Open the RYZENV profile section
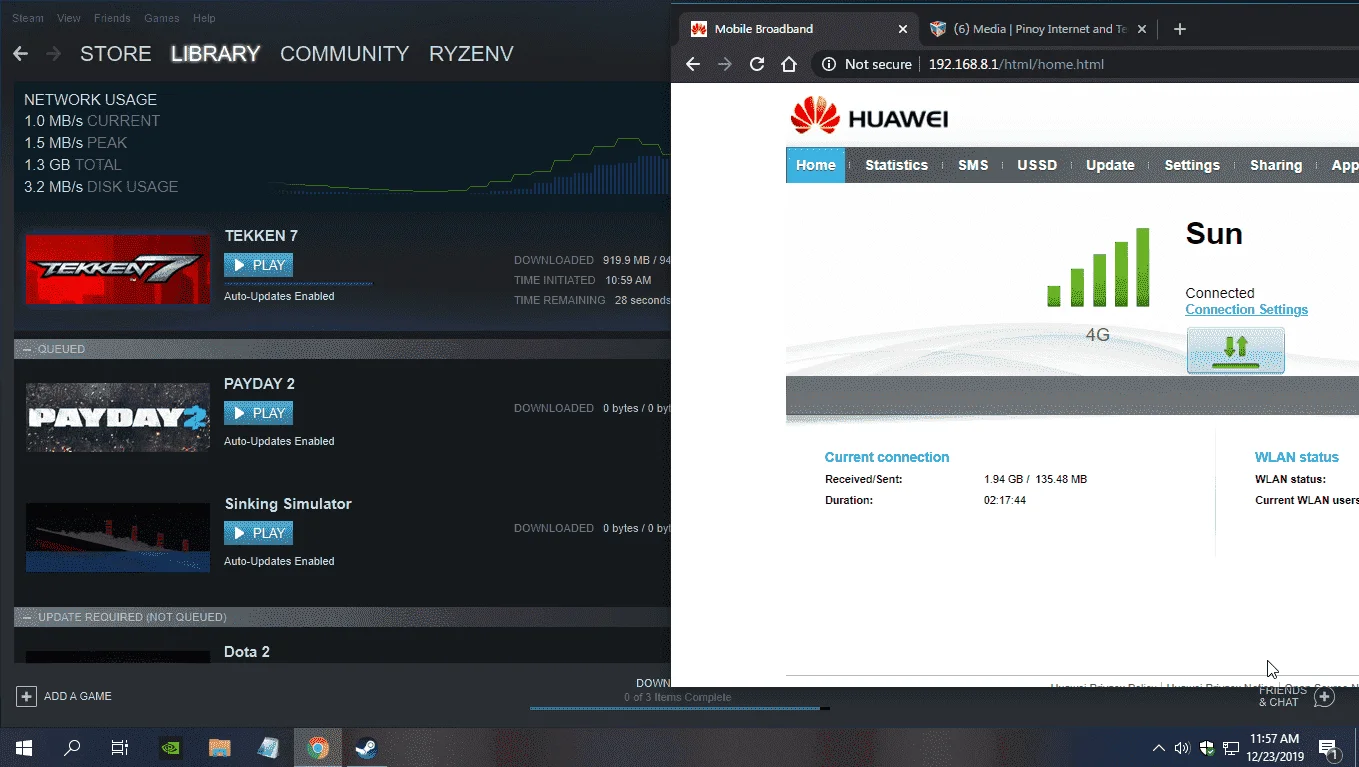The height and width of the screenshot is (767, 1359). tap(471, 54)
